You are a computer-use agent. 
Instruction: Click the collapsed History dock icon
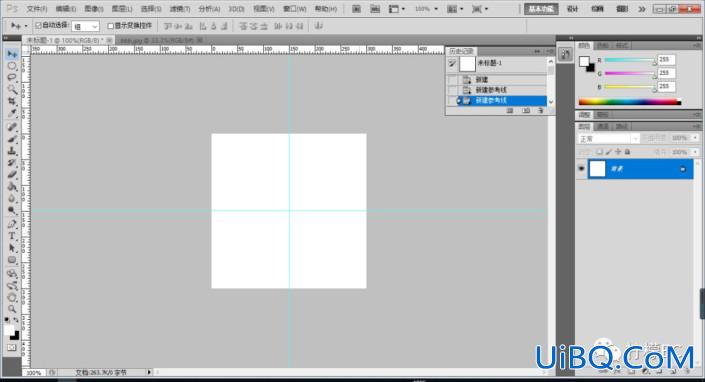[565, 55]
